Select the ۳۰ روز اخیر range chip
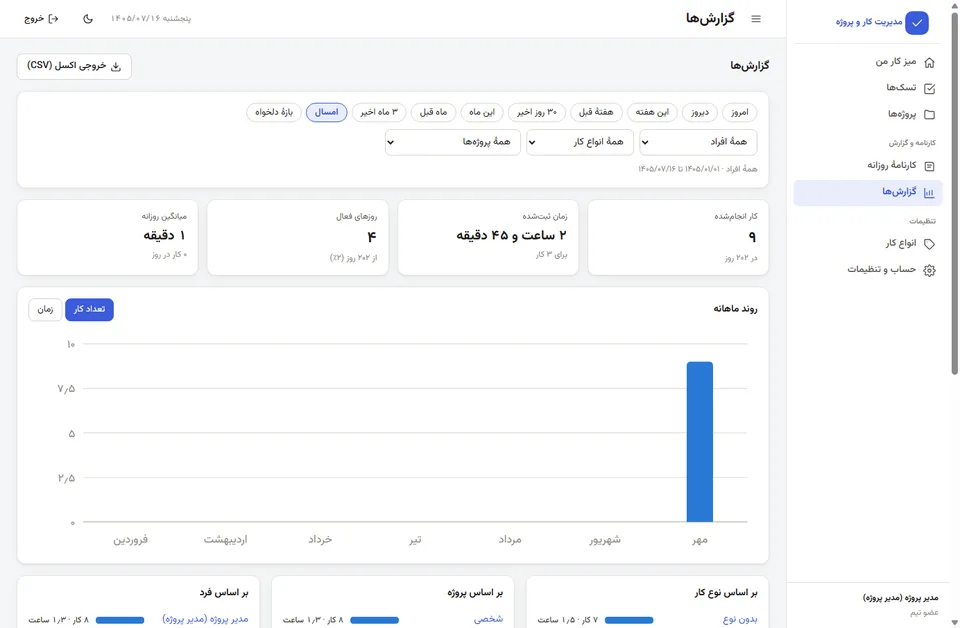960x628 pixels. pyautogui.click(x=537, y=113)
